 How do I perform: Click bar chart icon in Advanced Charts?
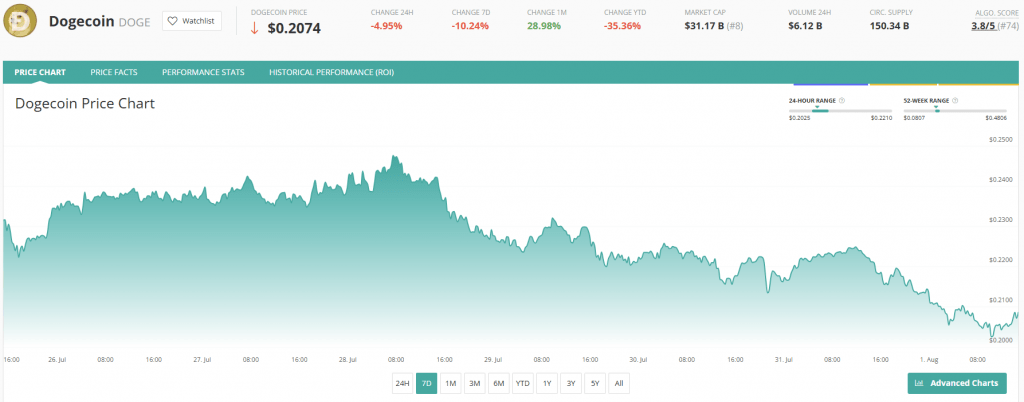pyautogui.click(x=918, y=383)
